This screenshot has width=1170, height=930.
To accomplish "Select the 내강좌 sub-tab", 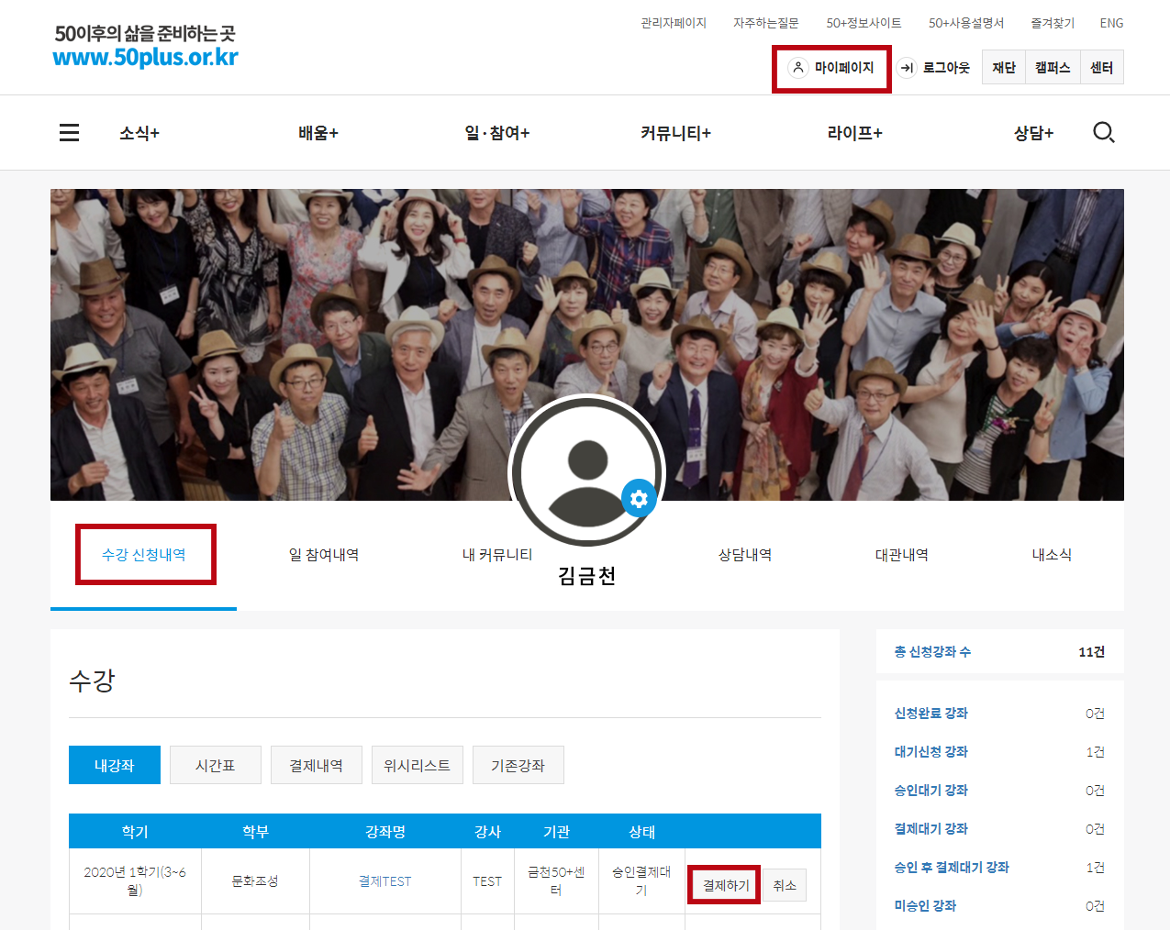I will (114, 765).
